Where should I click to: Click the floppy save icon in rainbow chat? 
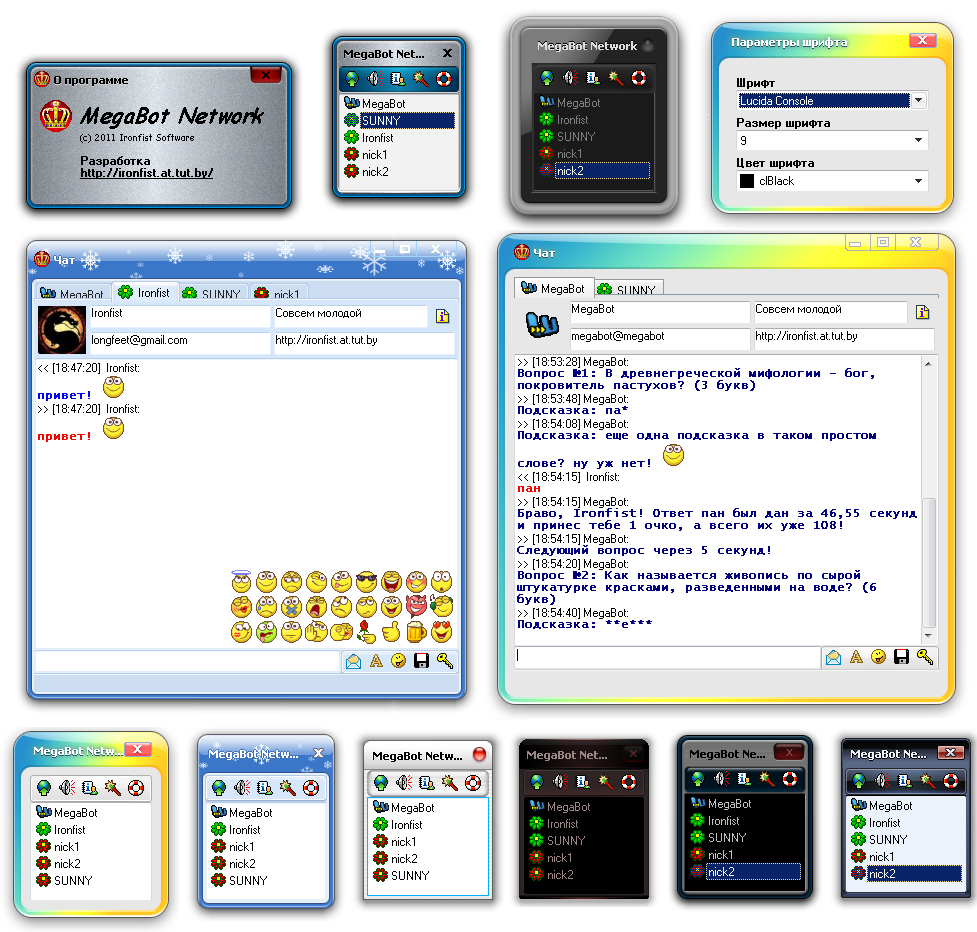(902, 656)
